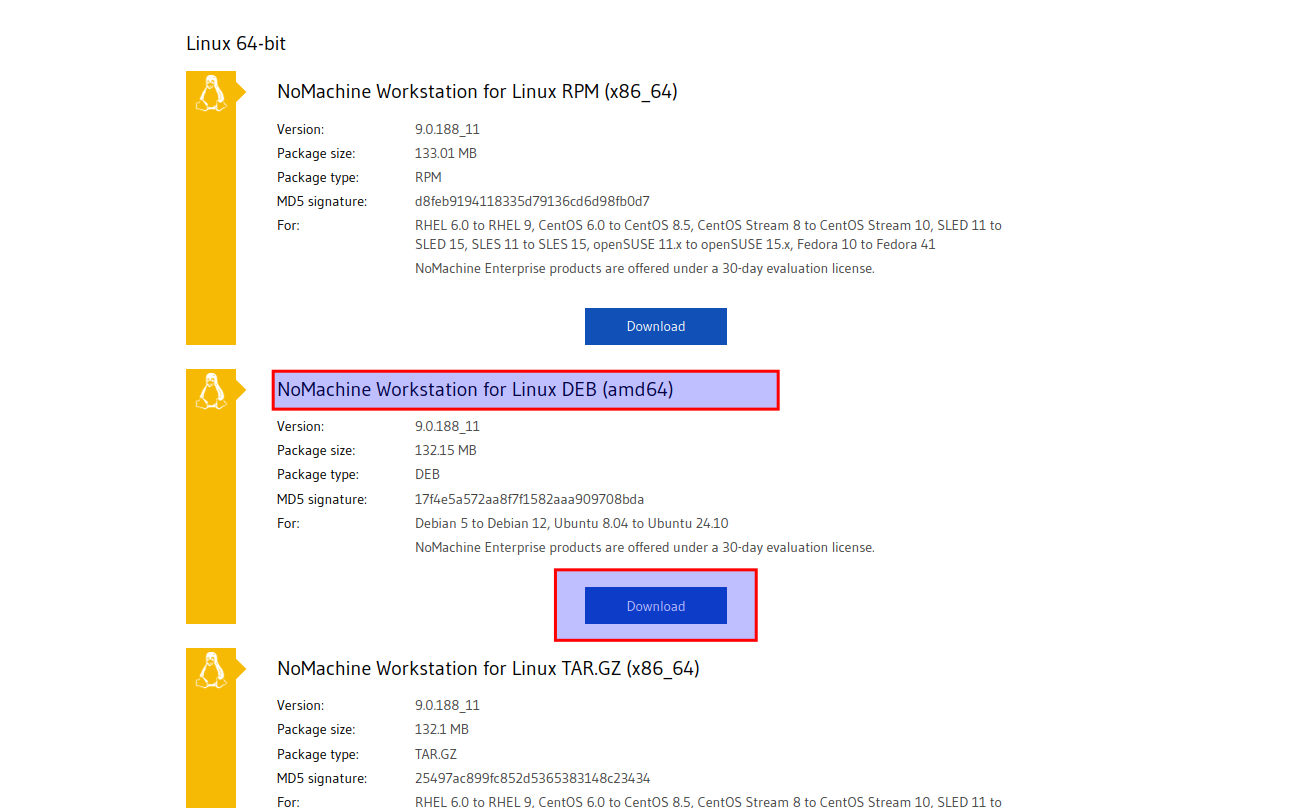The image size is (1308, 808).
Task: Download the Linux RPM (x86_64) package
Action: pyautogui.click(x=655, y=327)
